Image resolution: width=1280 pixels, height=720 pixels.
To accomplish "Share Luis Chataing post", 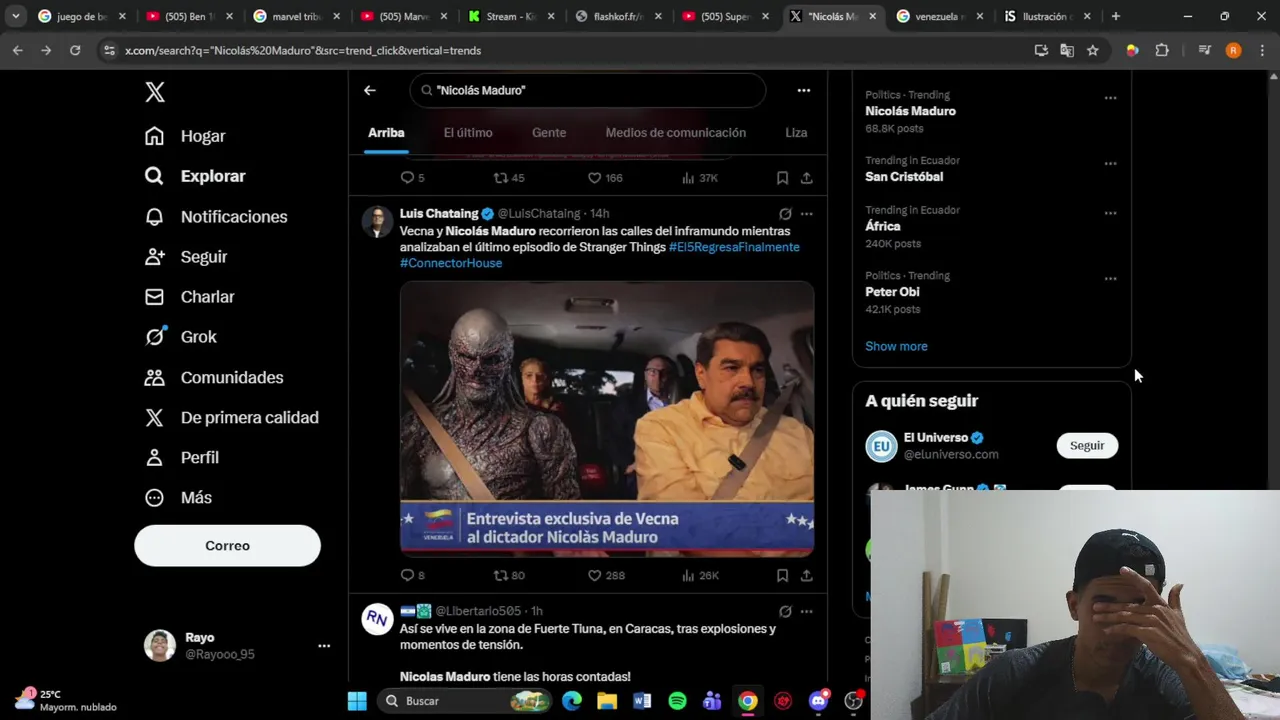I will pos(806,576).
